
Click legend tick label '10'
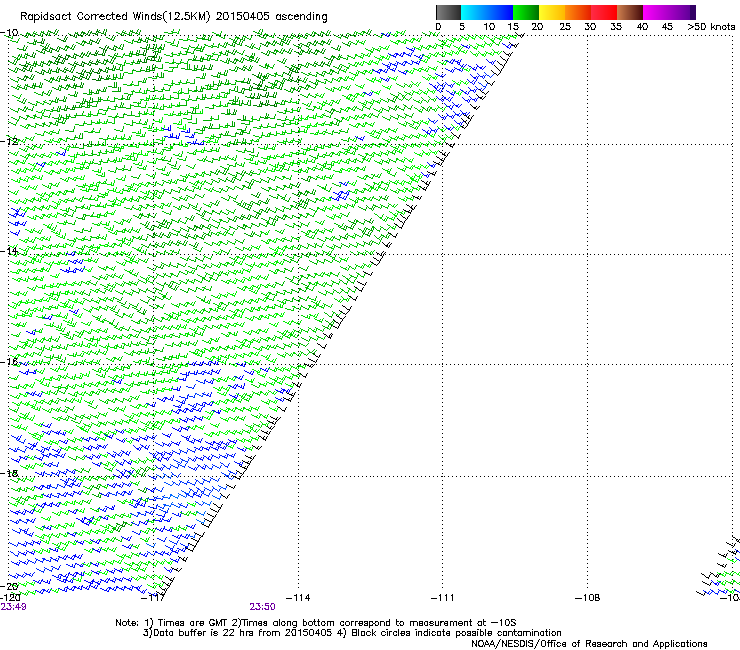(x=489, y=27)
